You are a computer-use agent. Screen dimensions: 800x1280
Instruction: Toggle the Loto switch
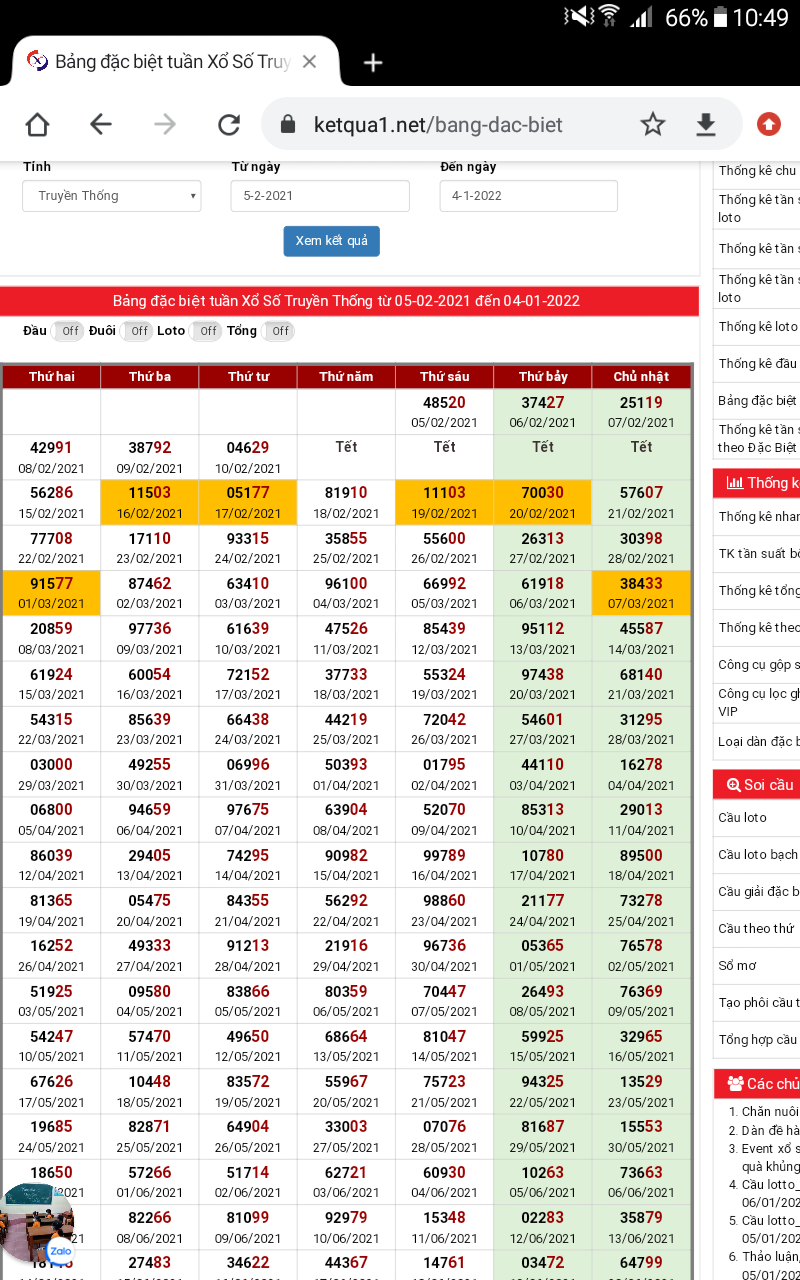click(x=205, y=331)
